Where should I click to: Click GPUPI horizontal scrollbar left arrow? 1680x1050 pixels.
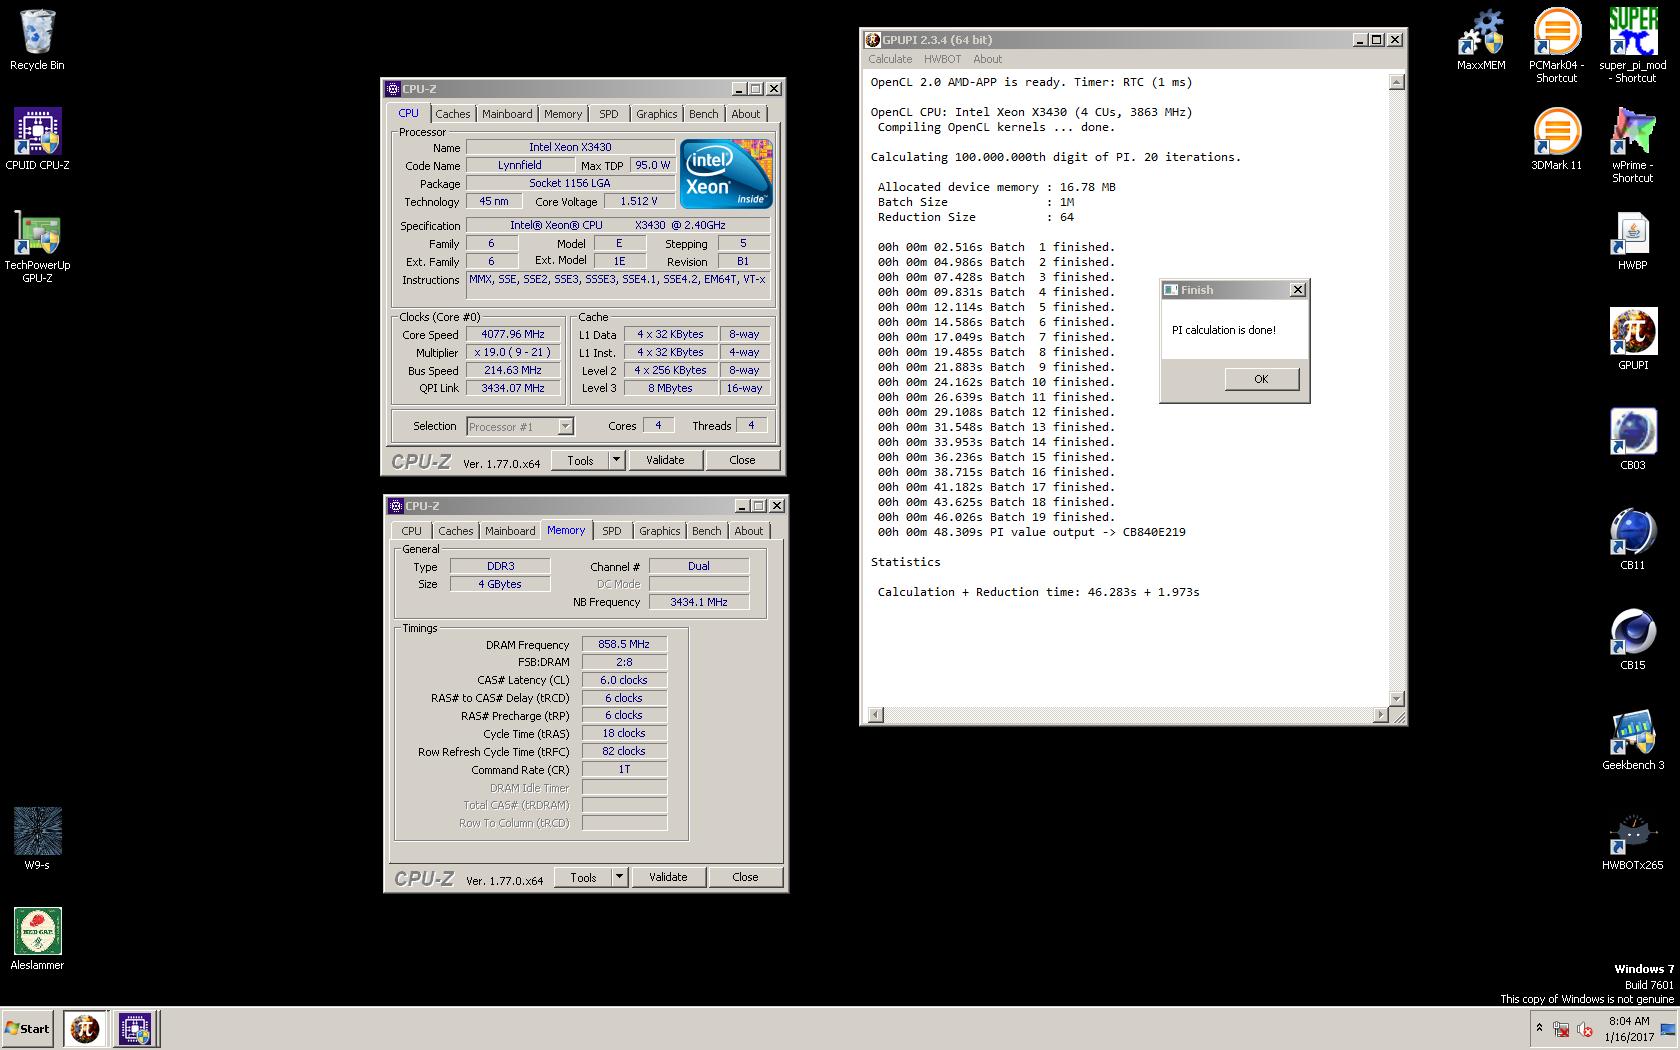coord(875,714)
